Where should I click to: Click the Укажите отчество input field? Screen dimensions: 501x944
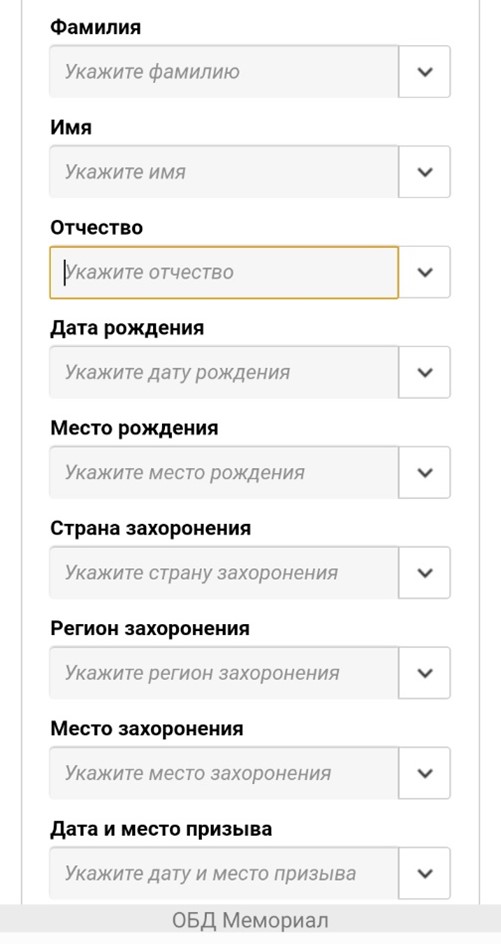(224, 272)
